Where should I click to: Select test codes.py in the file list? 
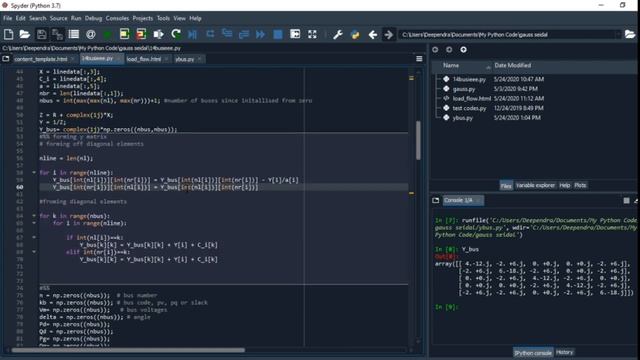469,108
